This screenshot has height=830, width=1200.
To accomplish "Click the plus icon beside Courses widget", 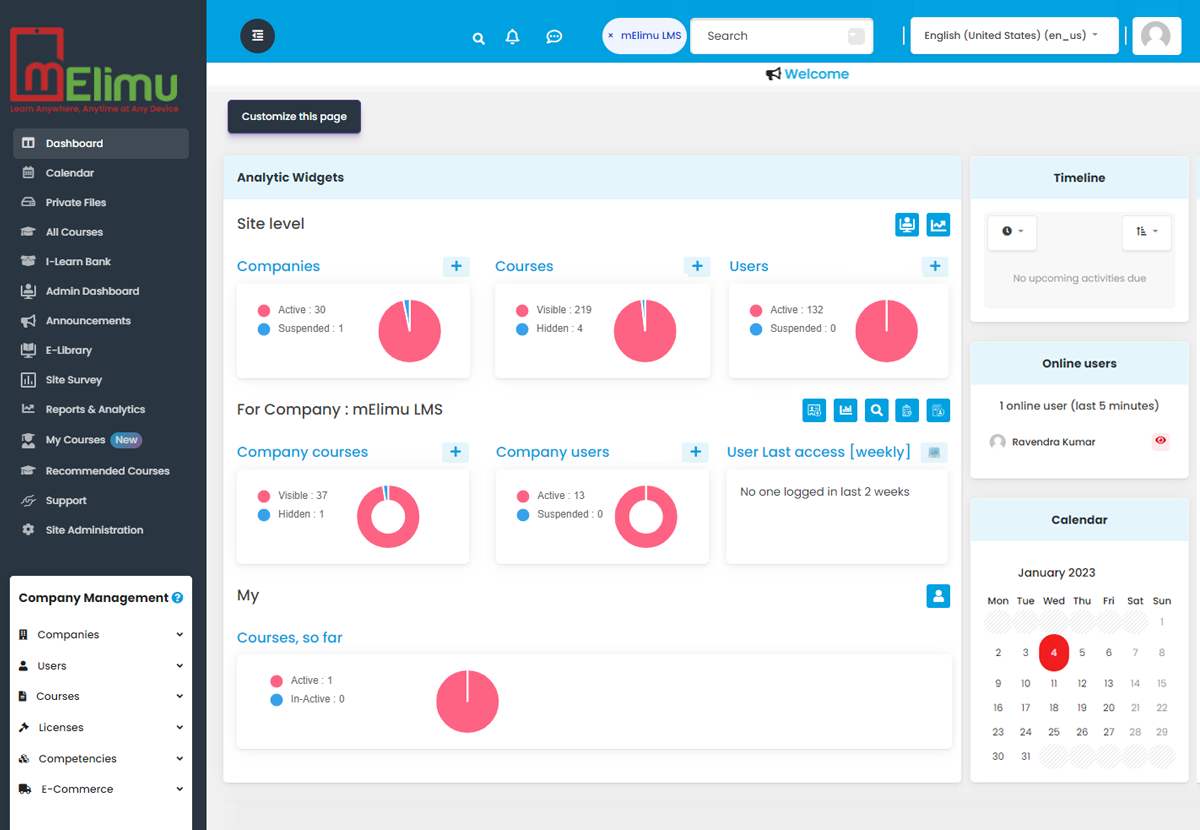I will [x=697, y=266].
